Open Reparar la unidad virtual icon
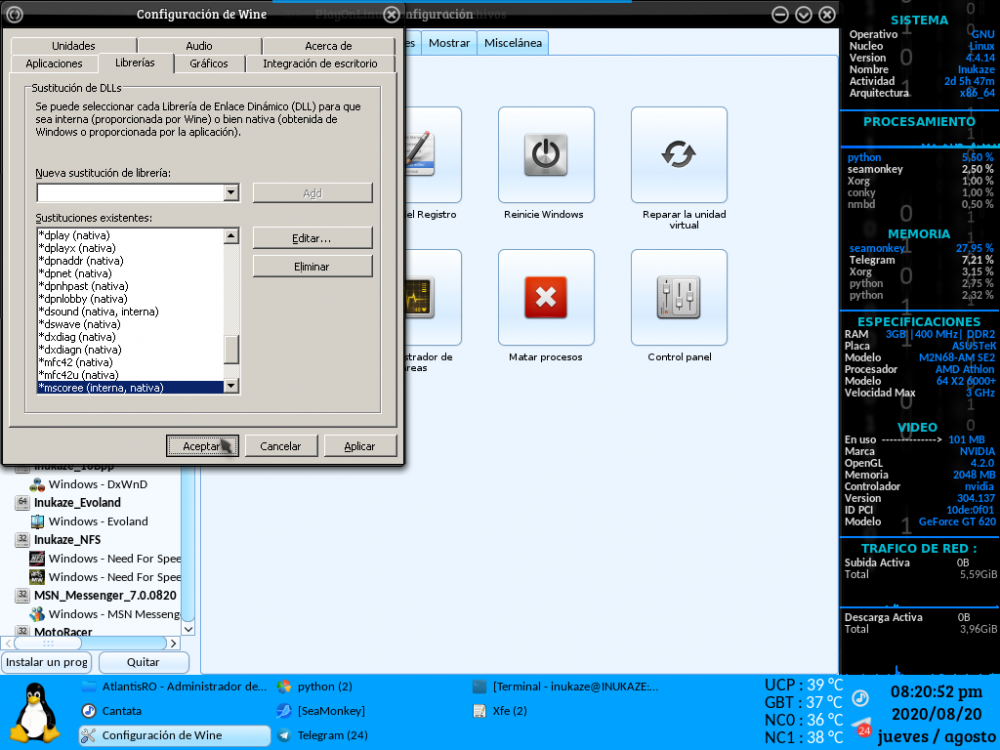1000x750 pixels. (678, 155)
